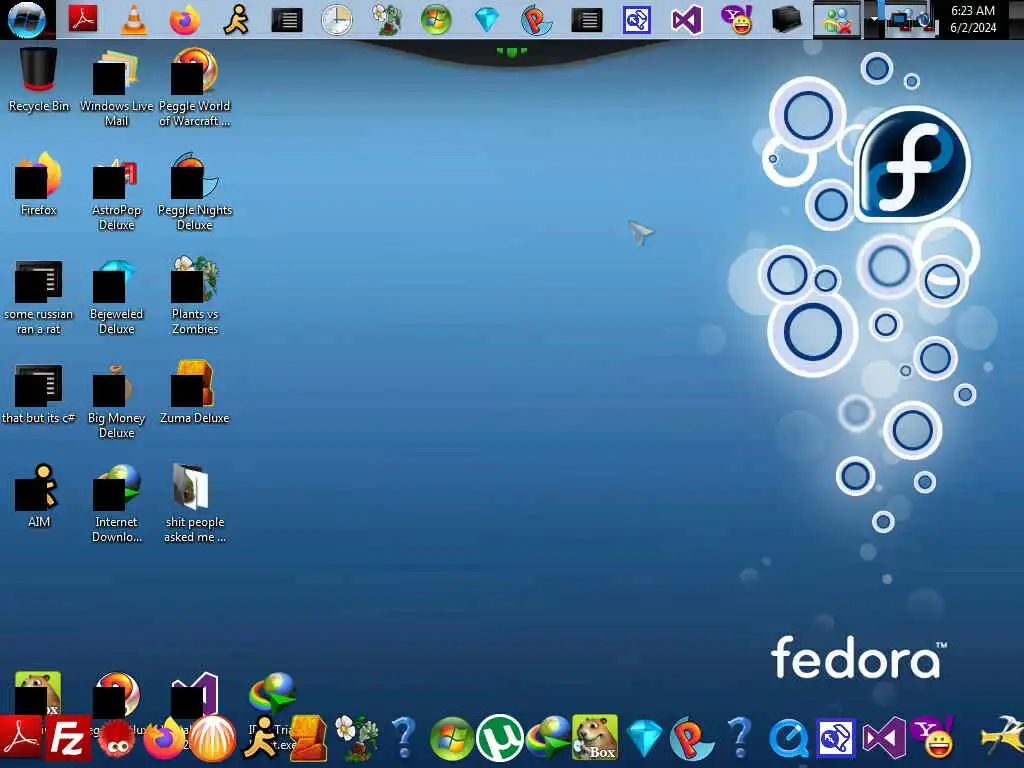Image resolution: width=1024 pixels, height=768 pixels.
Task: Launch QuickTime Player from the bottom dock
Action: tap(788, 739)
